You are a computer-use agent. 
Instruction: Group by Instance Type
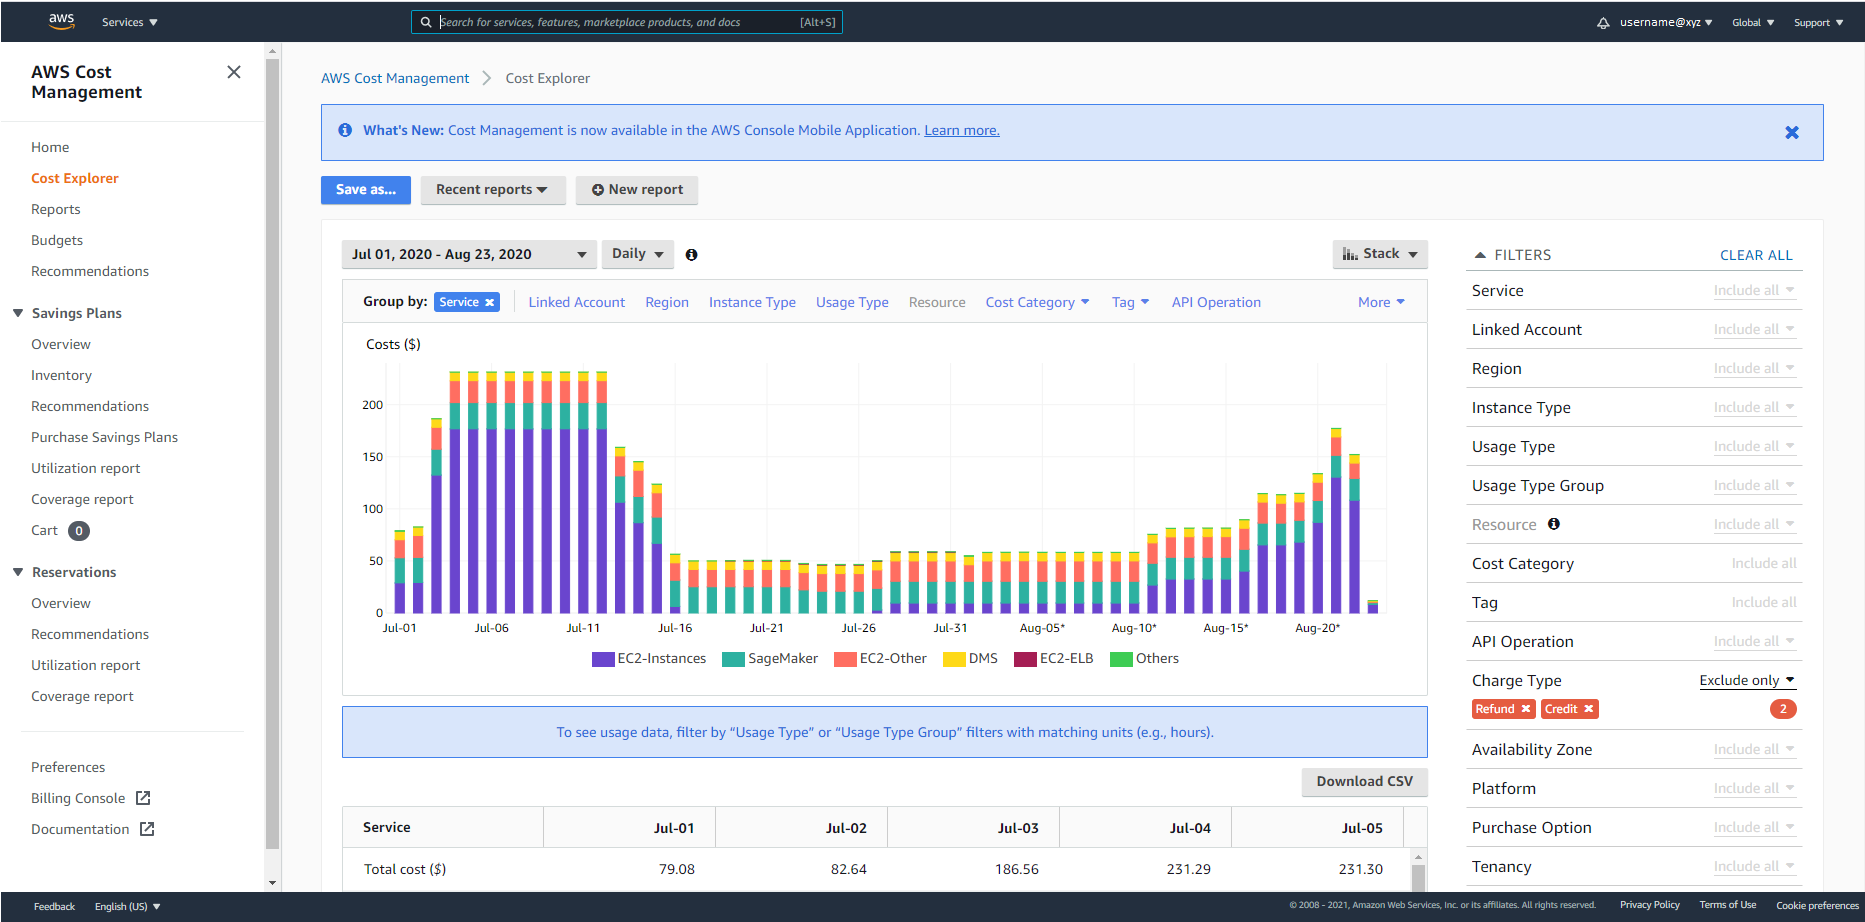click(x=752, y=302)
